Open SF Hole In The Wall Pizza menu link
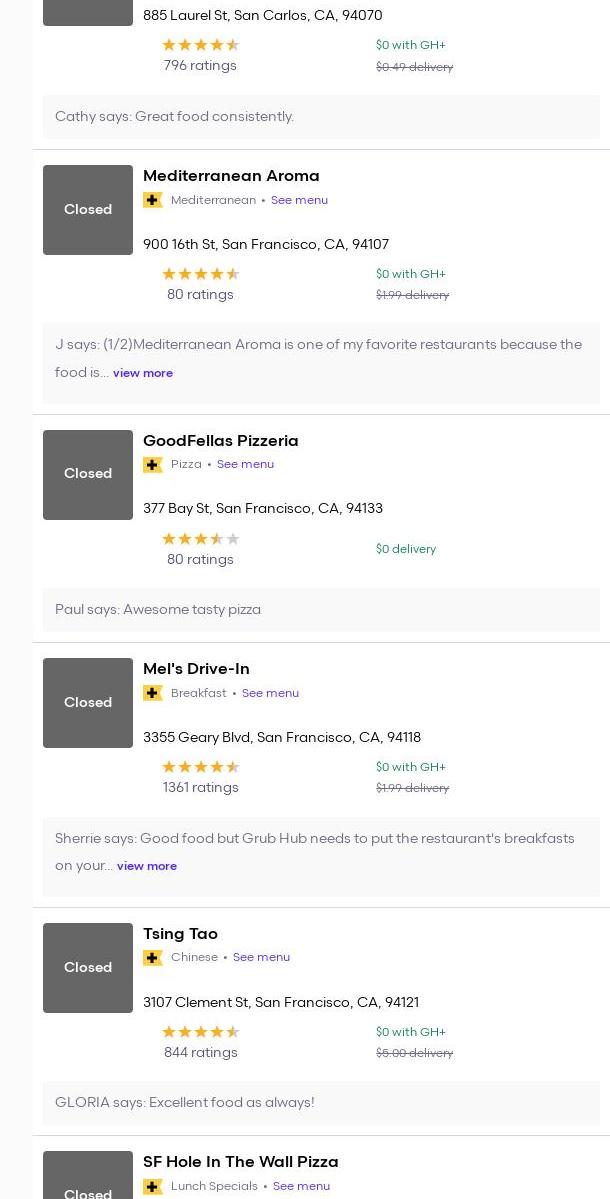The width and height of the screenshot is (610, 1199). pyautogui.click(x=301, y=1186)
